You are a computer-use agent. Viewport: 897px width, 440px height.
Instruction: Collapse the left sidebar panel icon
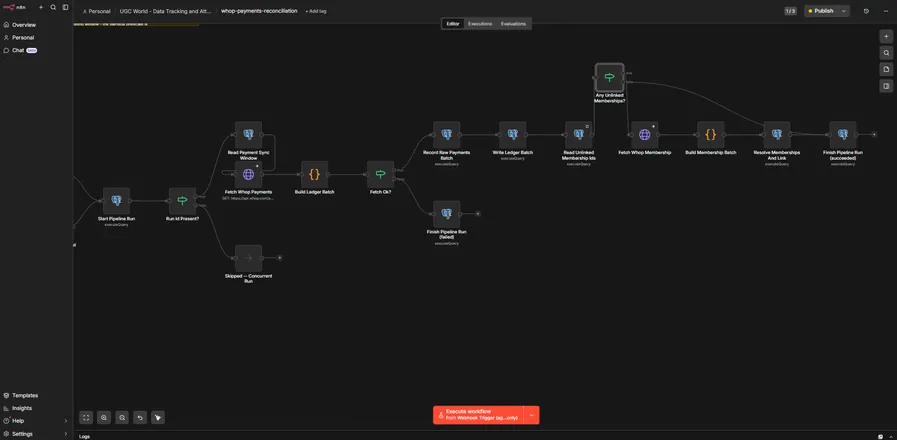(65, 7)
